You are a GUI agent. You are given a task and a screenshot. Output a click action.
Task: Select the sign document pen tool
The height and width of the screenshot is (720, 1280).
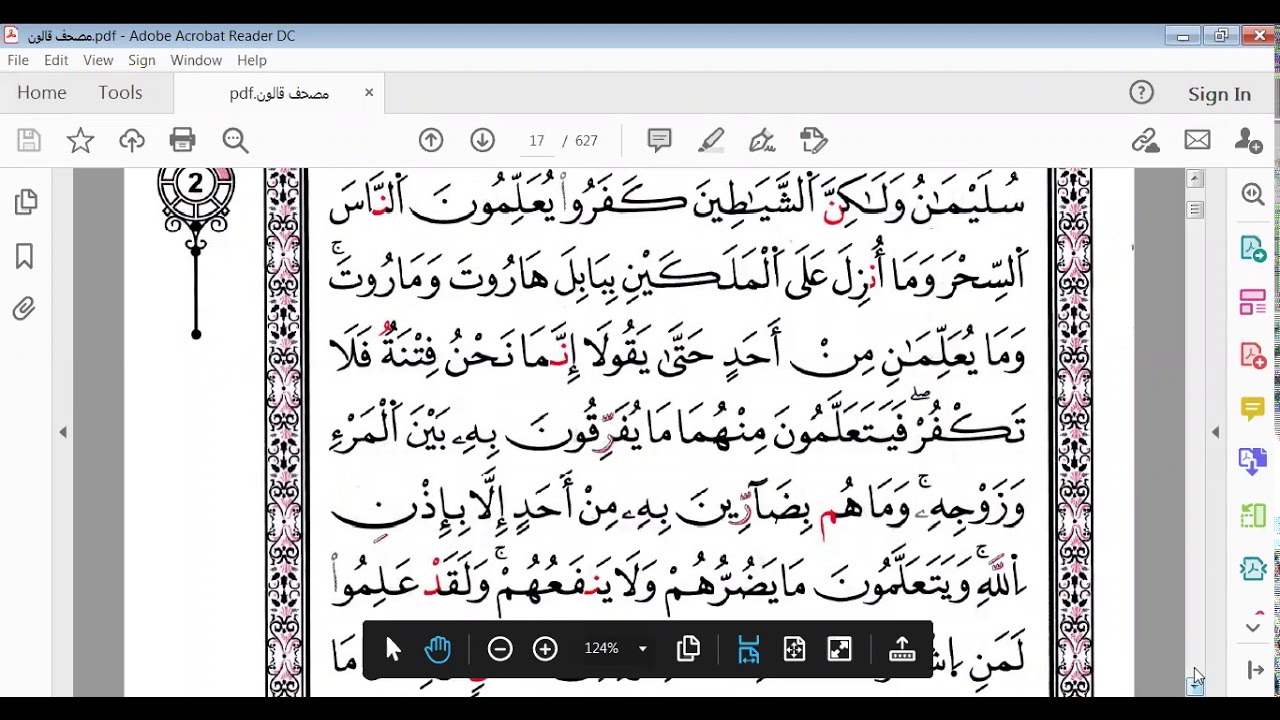762,141
